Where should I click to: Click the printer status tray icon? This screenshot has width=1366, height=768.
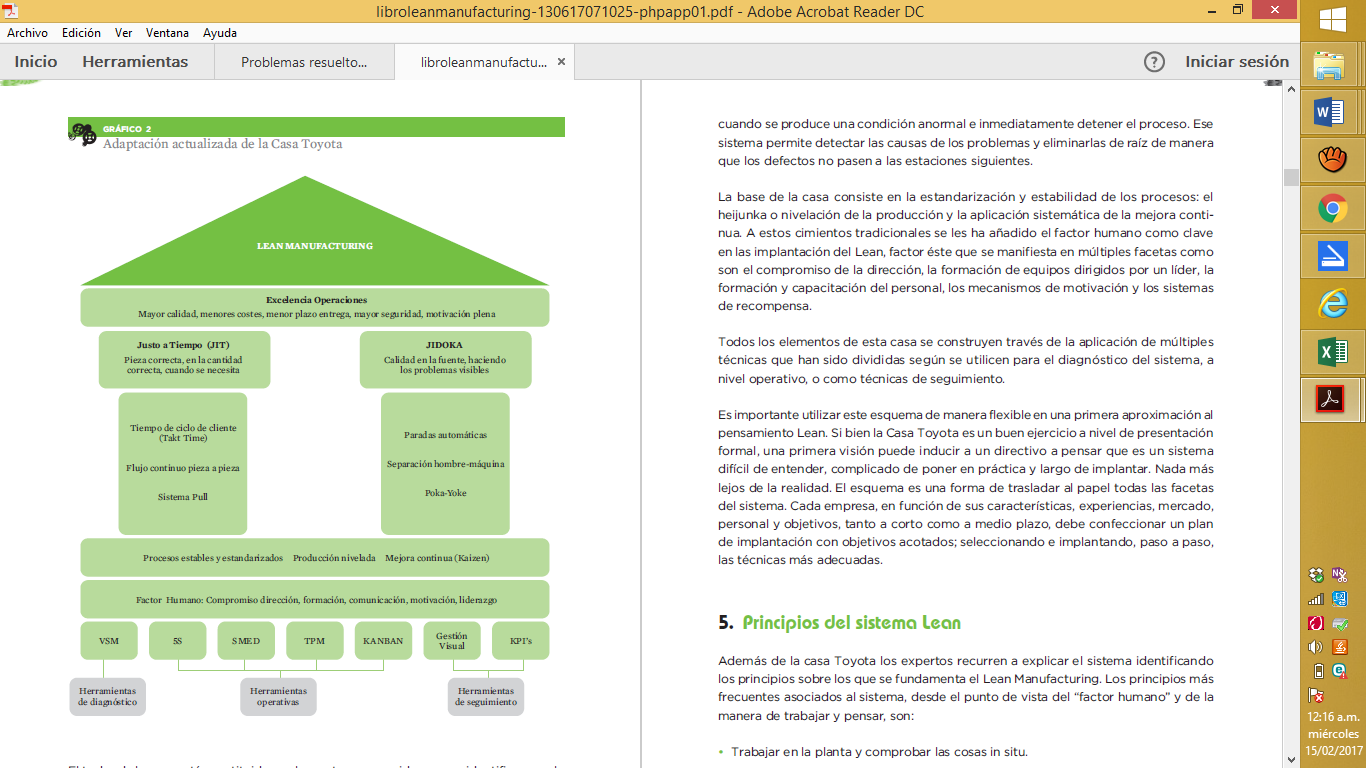[1340, 623]
